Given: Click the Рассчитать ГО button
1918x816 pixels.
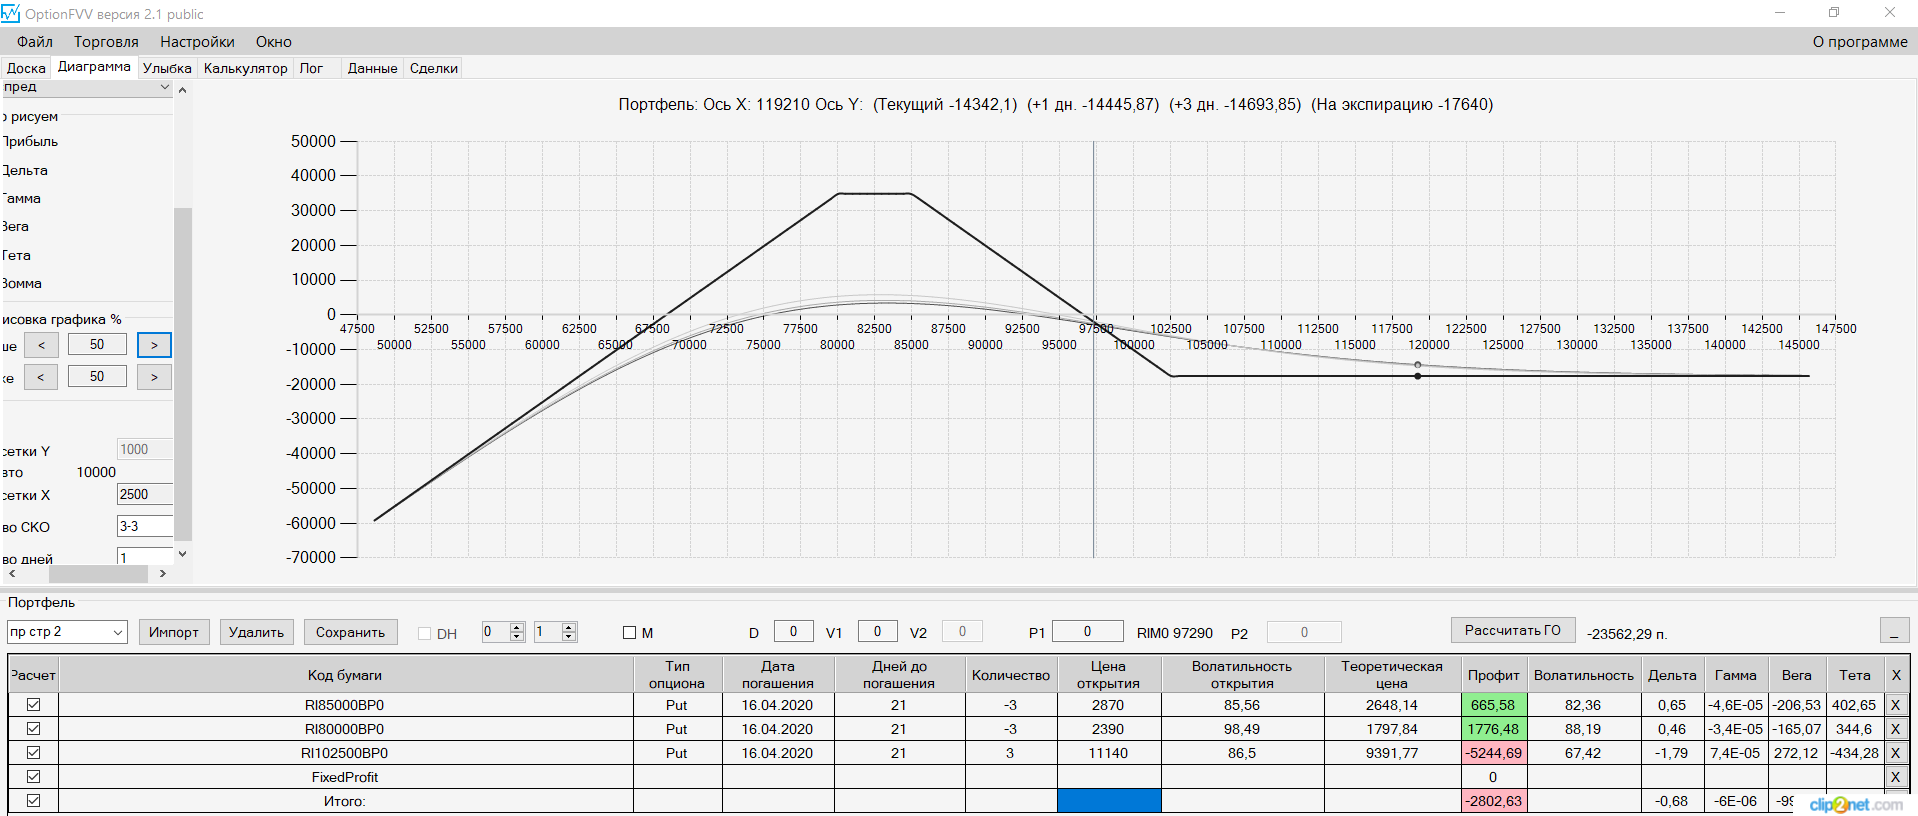Looking at the screenshot, I should 1513,630.
